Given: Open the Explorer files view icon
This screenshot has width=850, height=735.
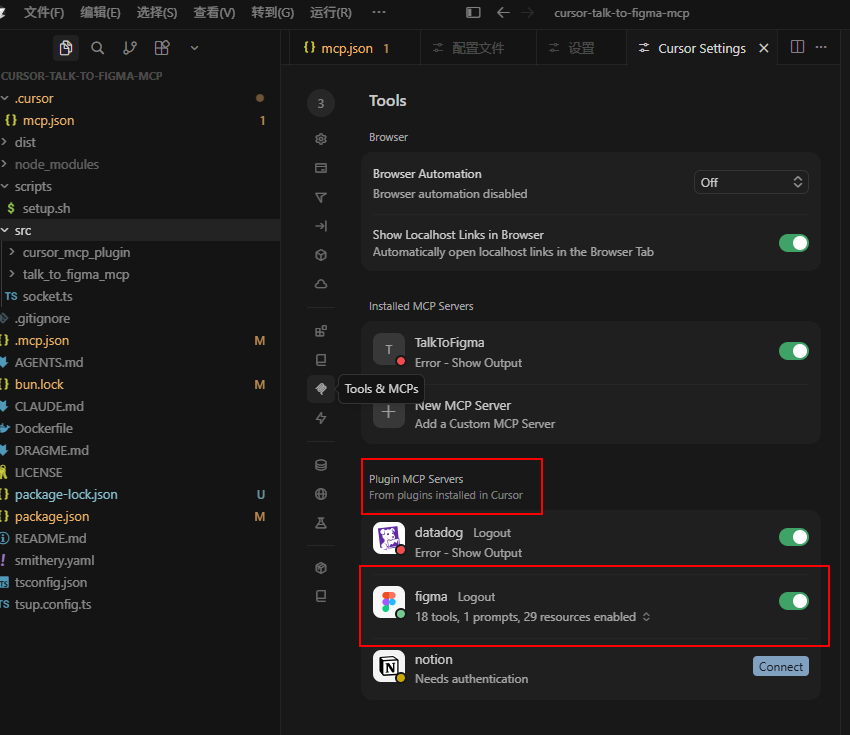Looking at the screenshot, I should click(66, 48).
